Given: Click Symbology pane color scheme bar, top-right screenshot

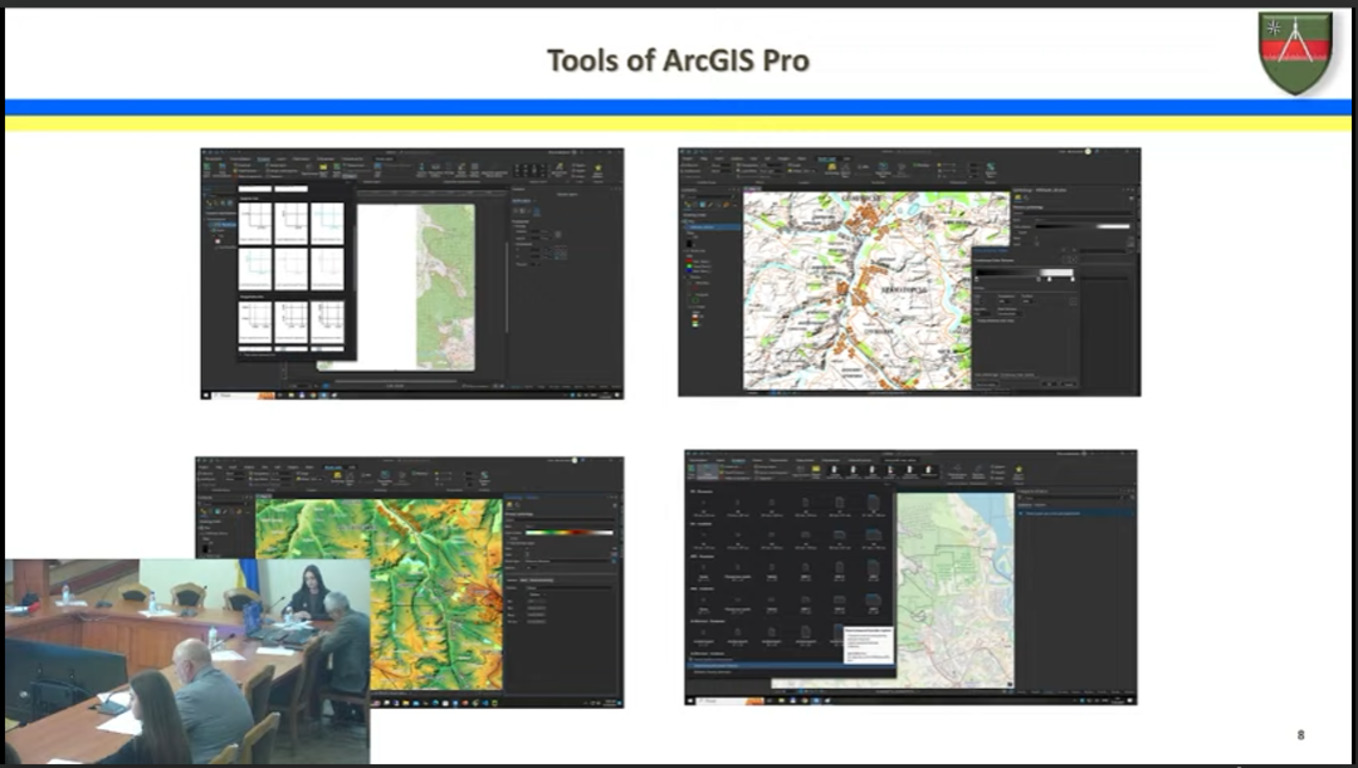Looking at the screenshot, I should pyautogui.click(x=1082, y=226).
